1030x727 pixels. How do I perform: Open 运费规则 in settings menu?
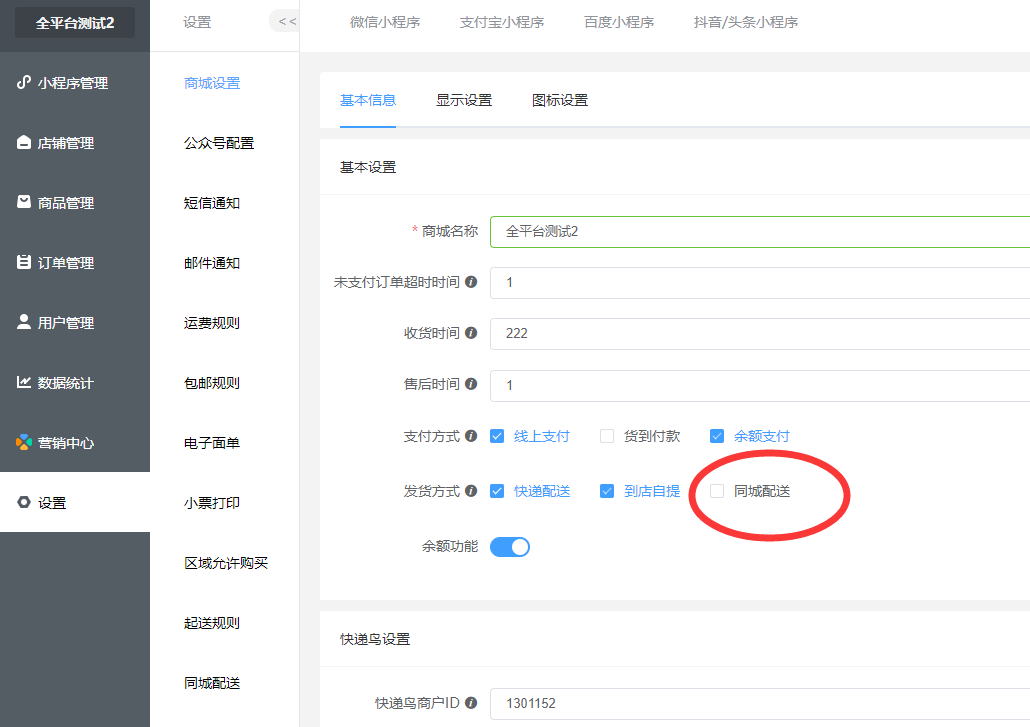tap(212, 323)
